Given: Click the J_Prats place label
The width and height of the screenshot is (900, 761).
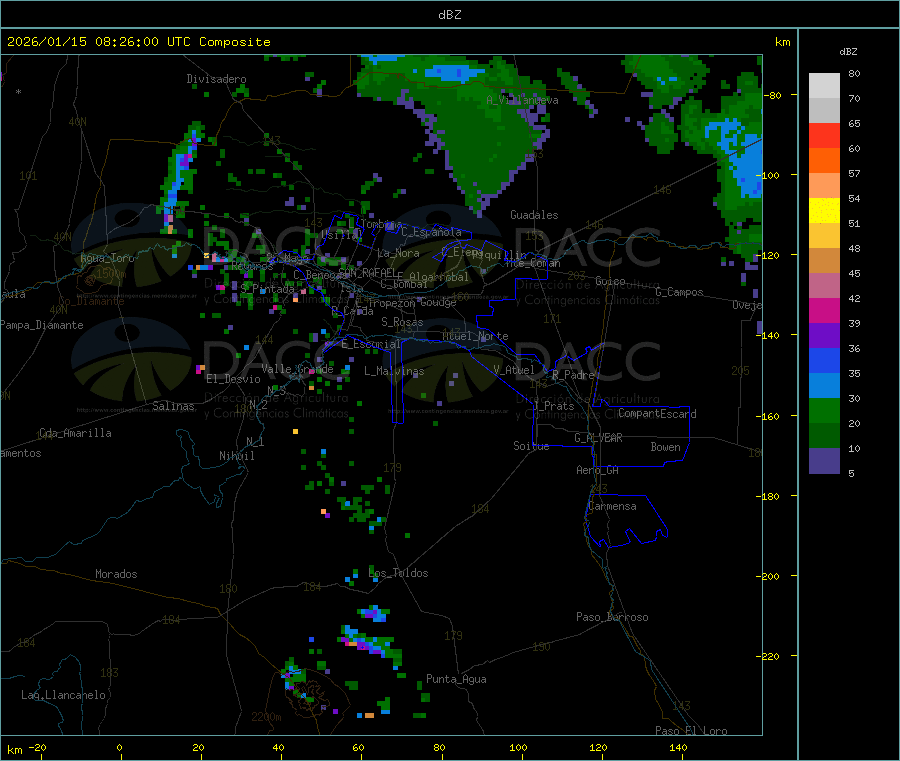Looking at the screenshot, I should (553, 406).
